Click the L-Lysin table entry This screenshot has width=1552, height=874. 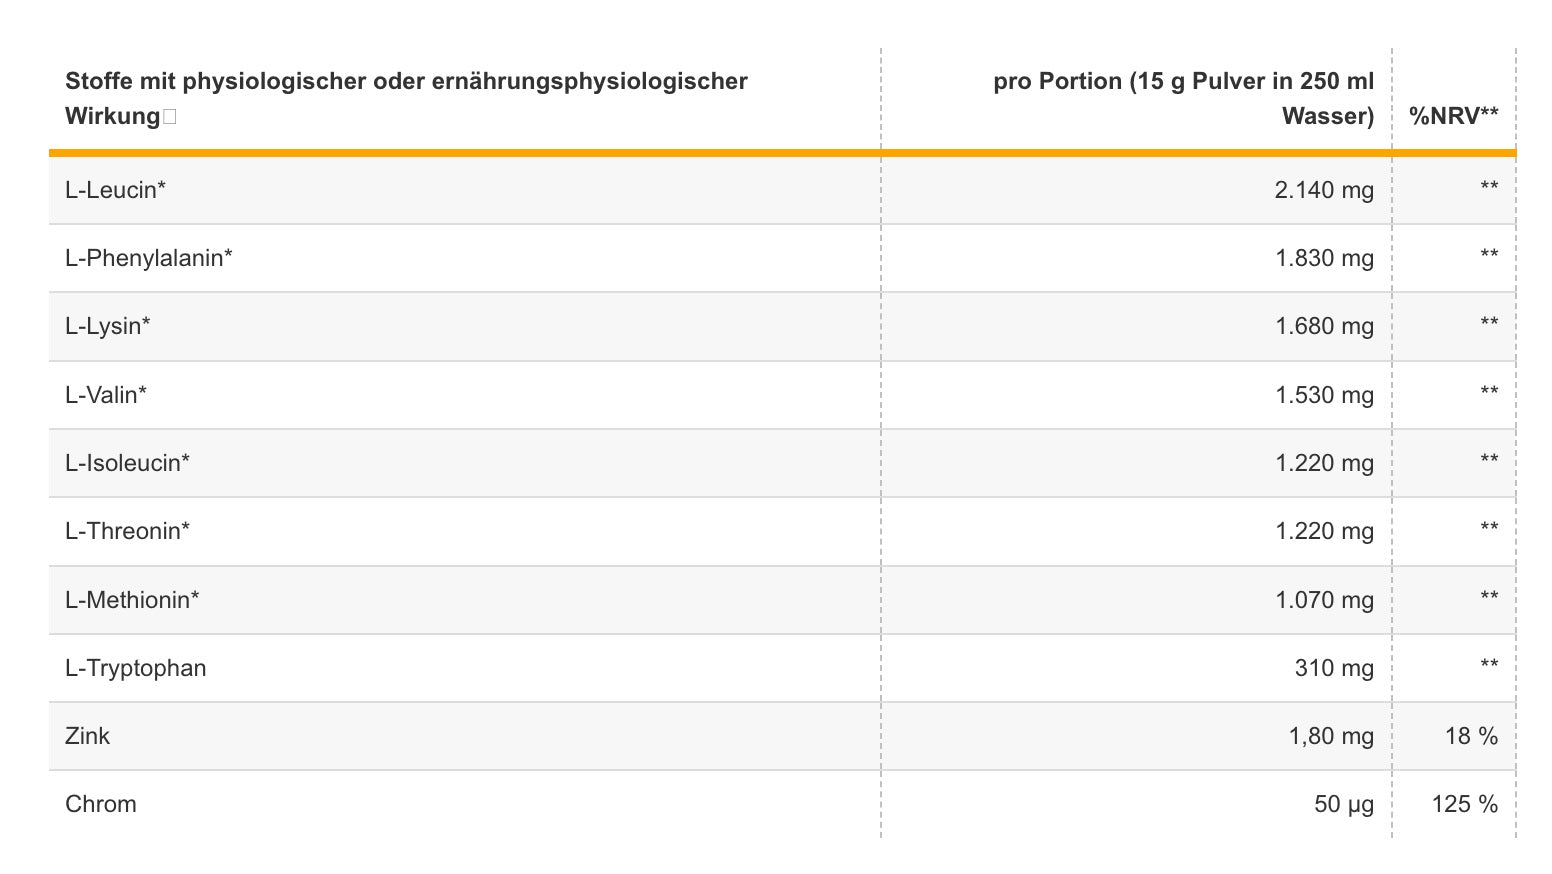tap(108, 326)
